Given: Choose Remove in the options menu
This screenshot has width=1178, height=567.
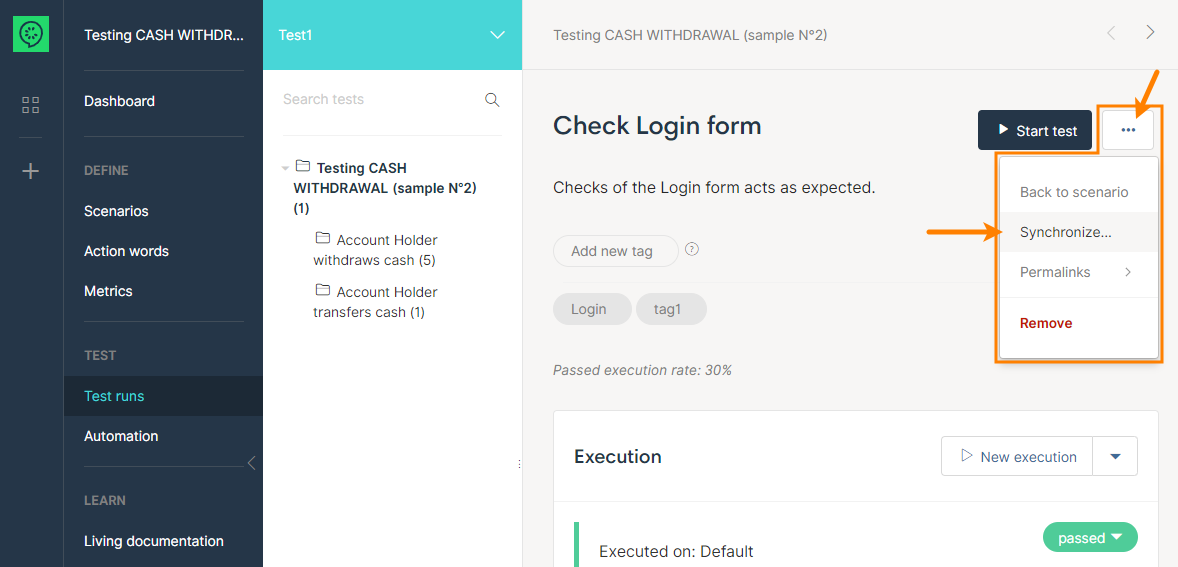Looking at the screenshot, I should (x=1046, y=323).
